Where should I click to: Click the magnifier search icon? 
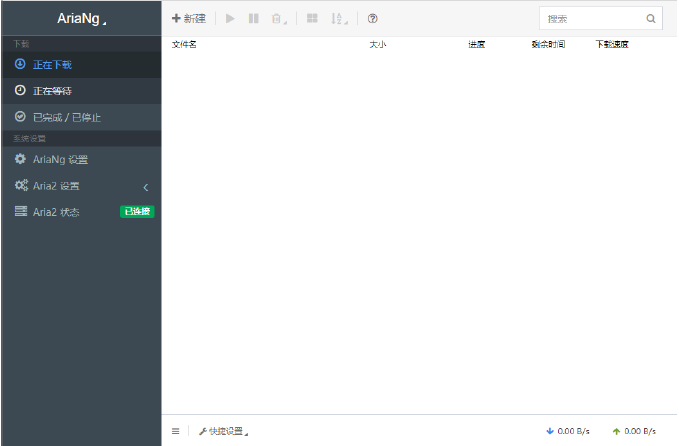(x=651, y=18)
